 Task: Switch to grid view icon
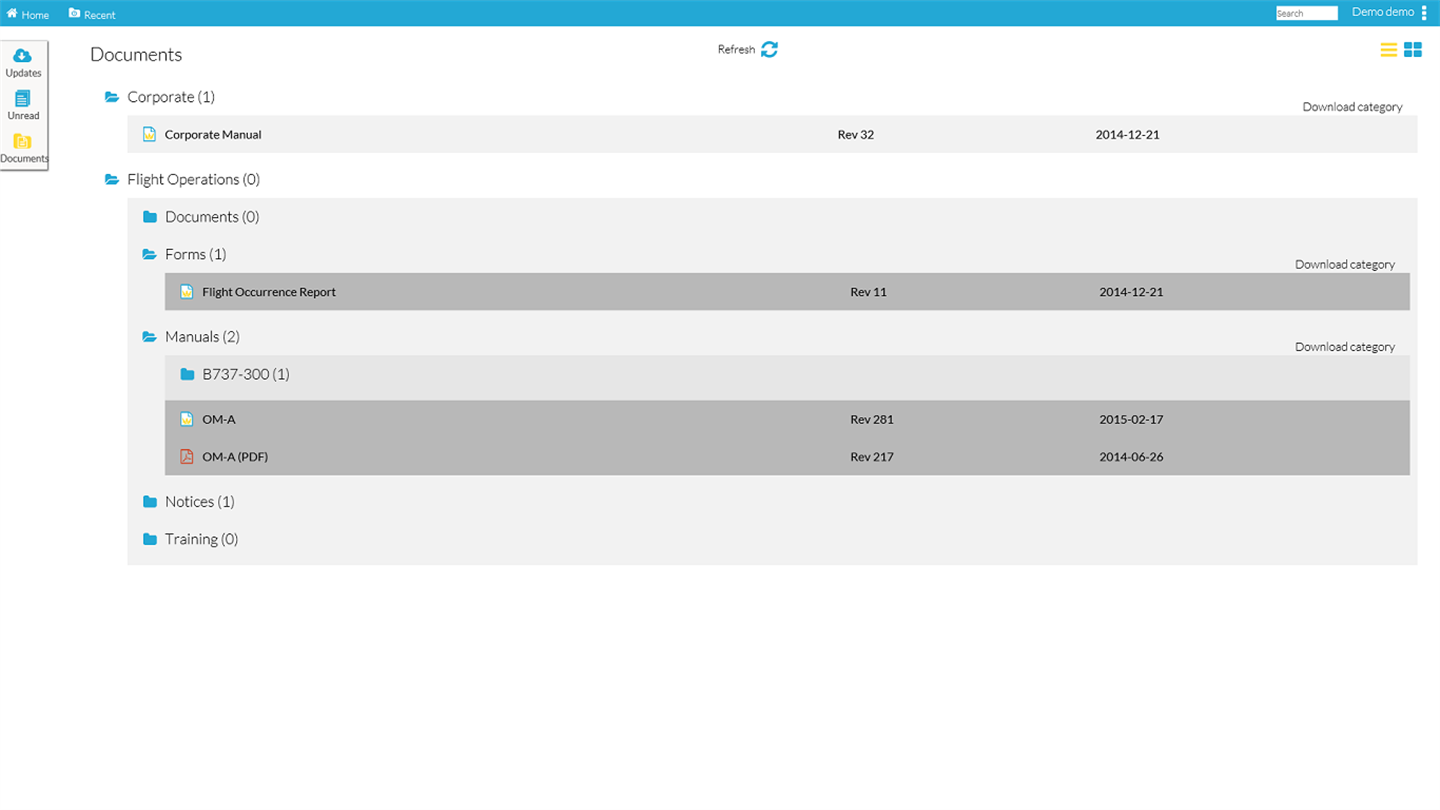pyautogui.click(x=1413, y=50)
